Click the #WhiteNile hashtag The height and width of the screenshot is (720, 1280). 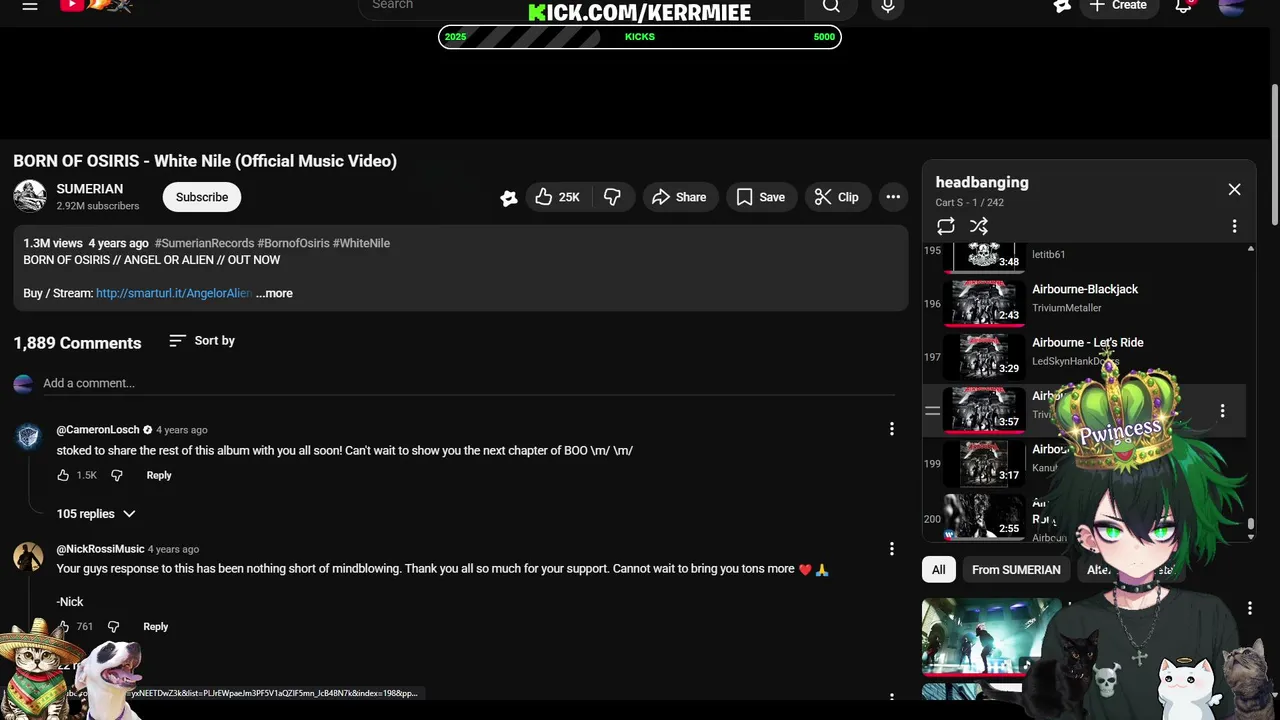(361, 243)
